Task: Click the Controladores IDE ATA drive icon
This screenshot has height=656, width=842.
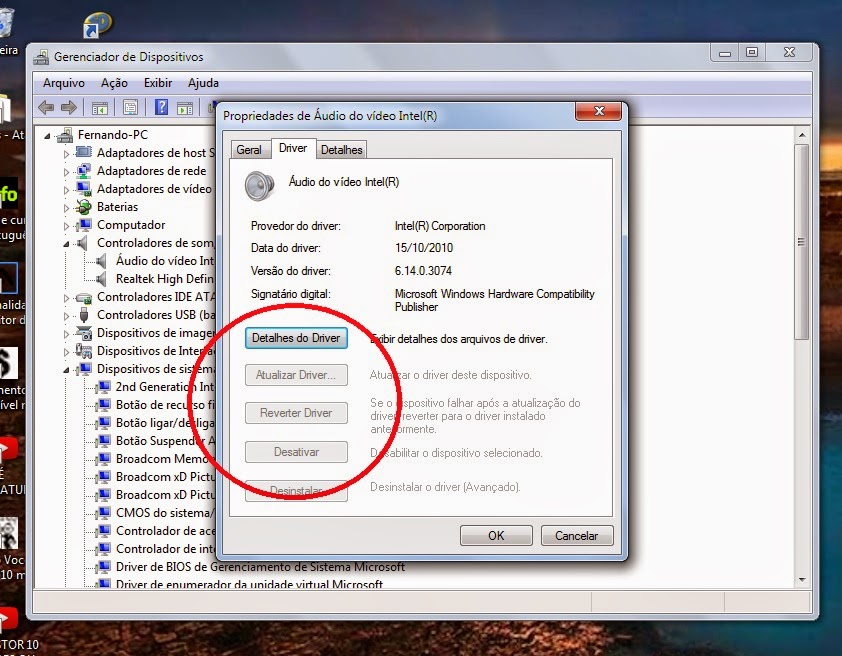Action: tap(83, 297)
